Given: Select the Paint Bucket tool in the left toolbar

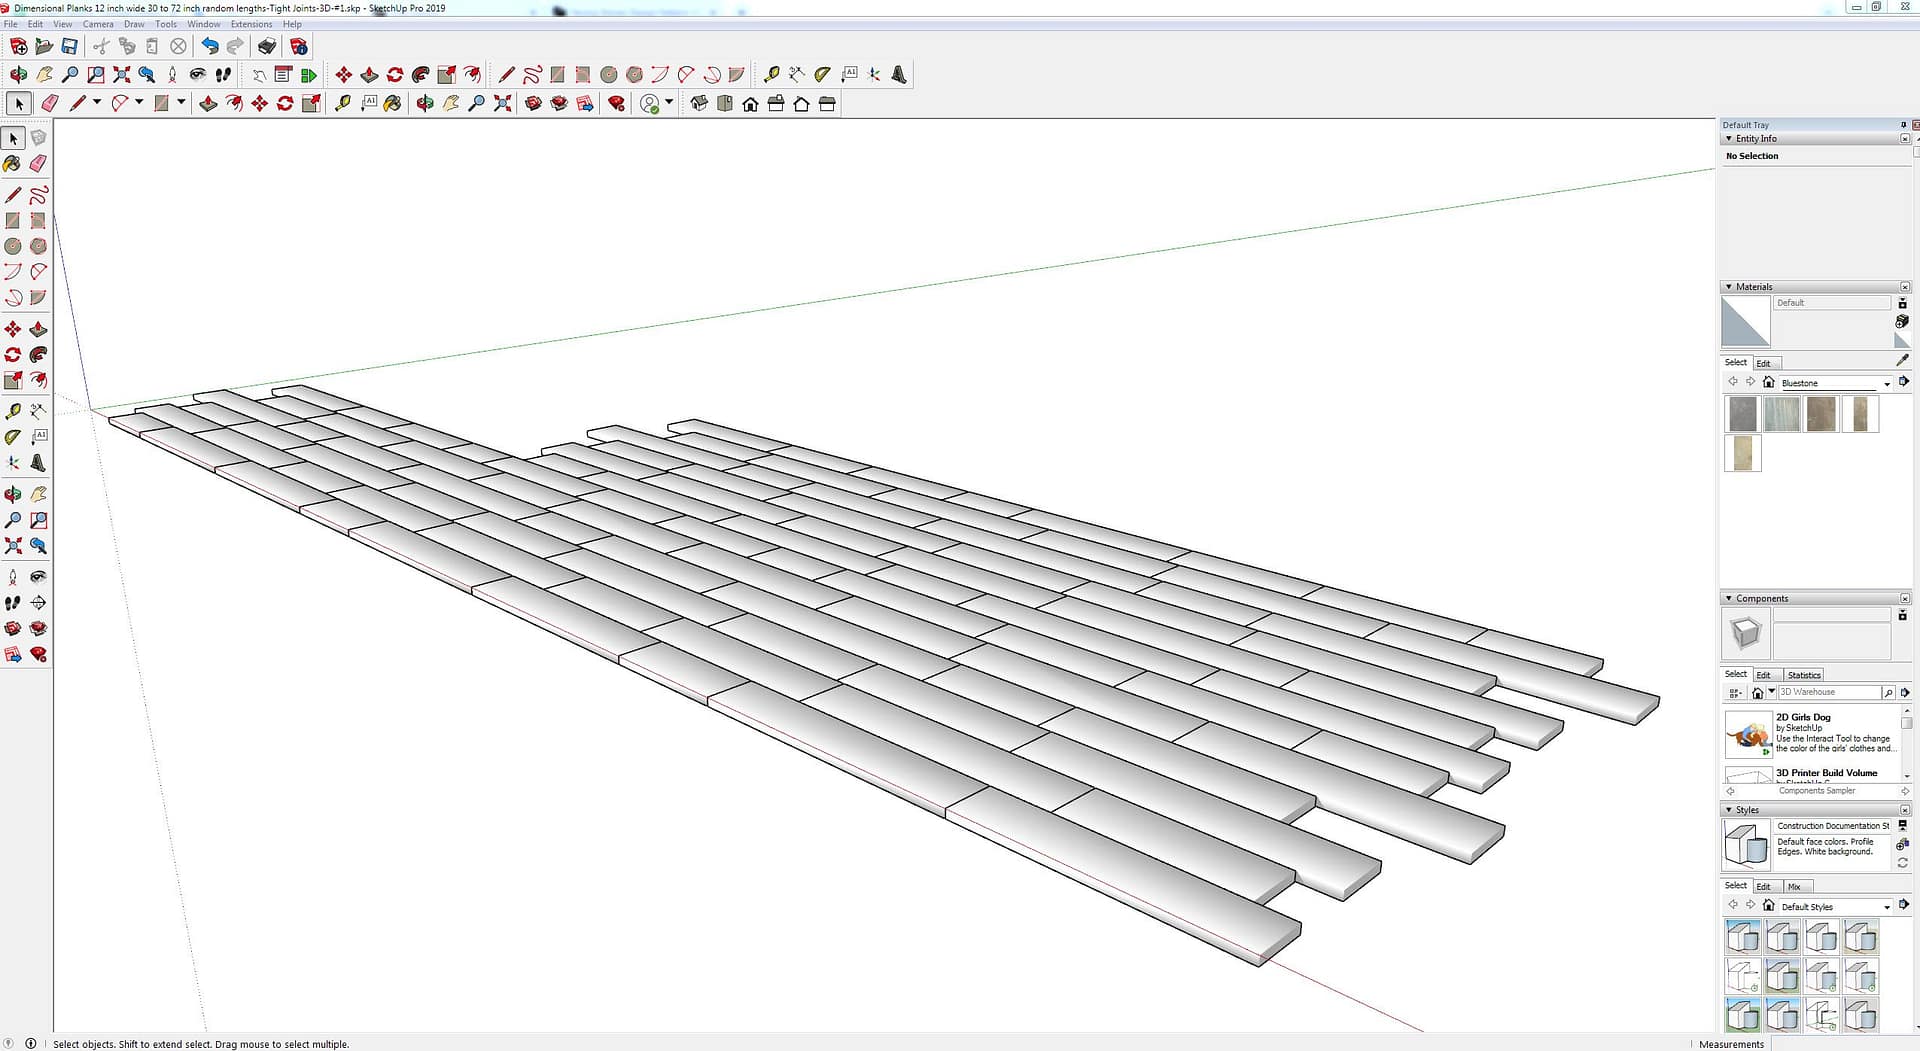Looking at the screenshot, I should [x=13, y=164].
